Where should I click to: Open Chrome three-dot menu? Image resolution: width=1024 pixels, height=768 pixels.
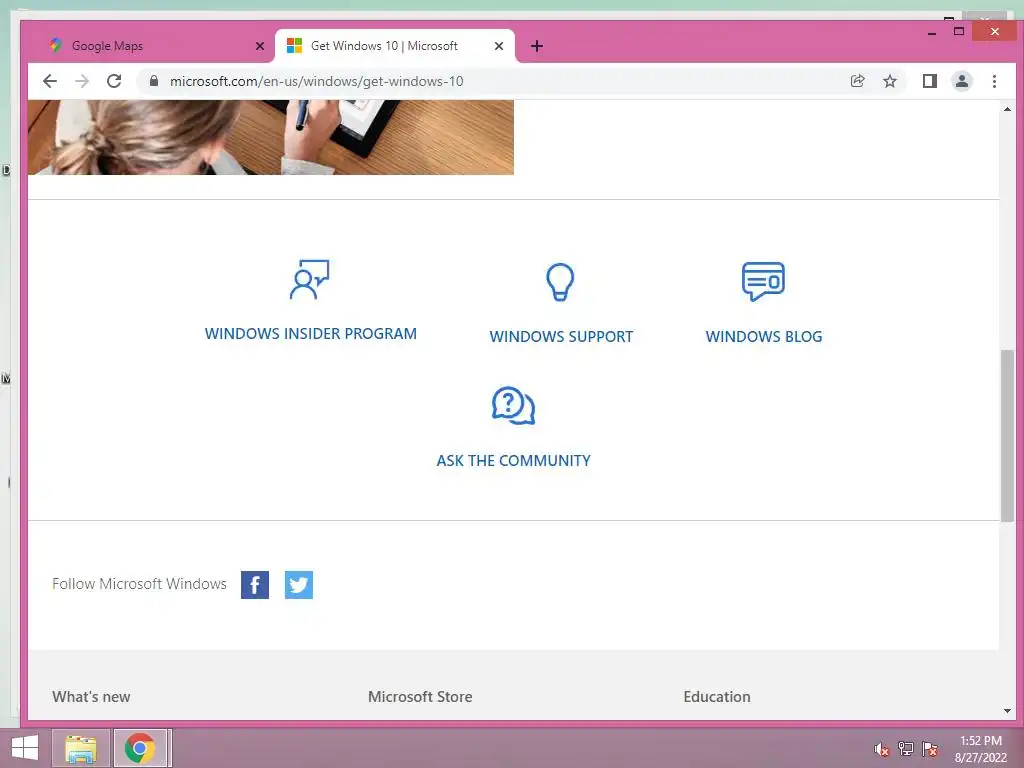click(x=994, y=81)
